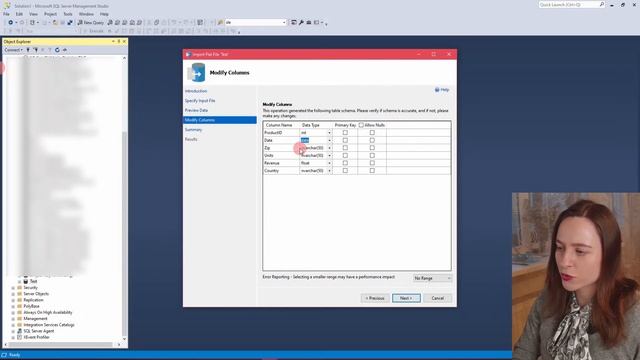
Task: Click the Help link in the wizard
Action: (x=442, y=90)
